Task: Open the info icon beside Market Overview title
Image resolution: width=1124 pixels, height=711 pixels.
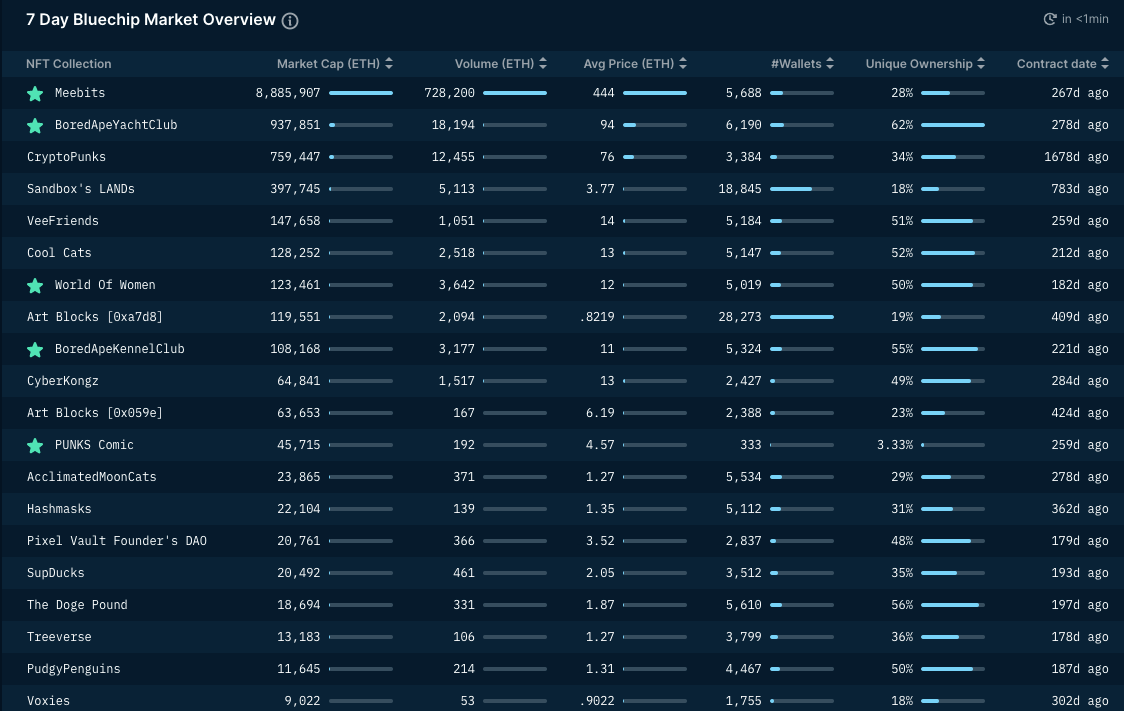Action: (290, 21)
